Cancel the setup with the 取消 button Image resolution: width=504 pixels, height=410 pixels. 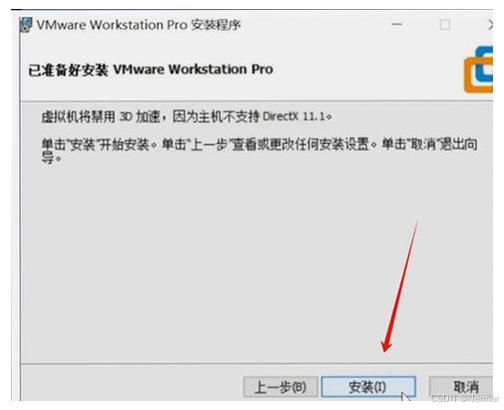click(x=462, y=386)
